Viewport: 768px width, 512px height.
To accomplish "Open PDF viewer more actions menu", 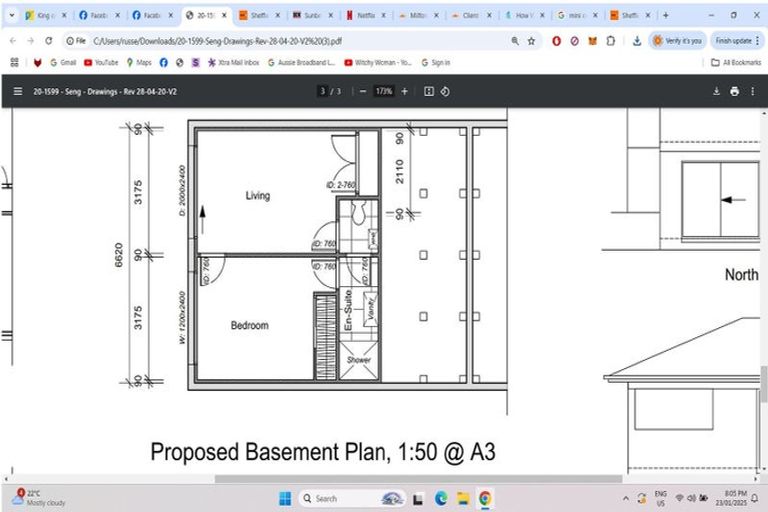I will [x=752, y=91].
